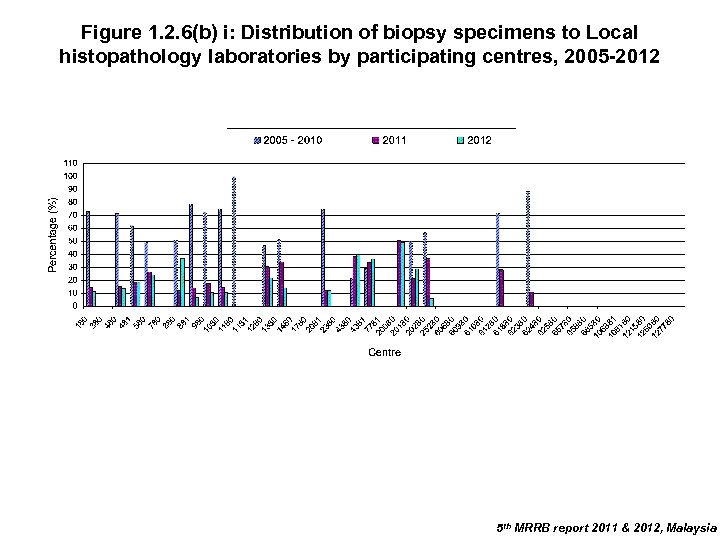The width and height of the screenshot is (720, 540).
Task: Click the hatched 2005-2010 bar above centre 2081
Action: tap(323, 258)
